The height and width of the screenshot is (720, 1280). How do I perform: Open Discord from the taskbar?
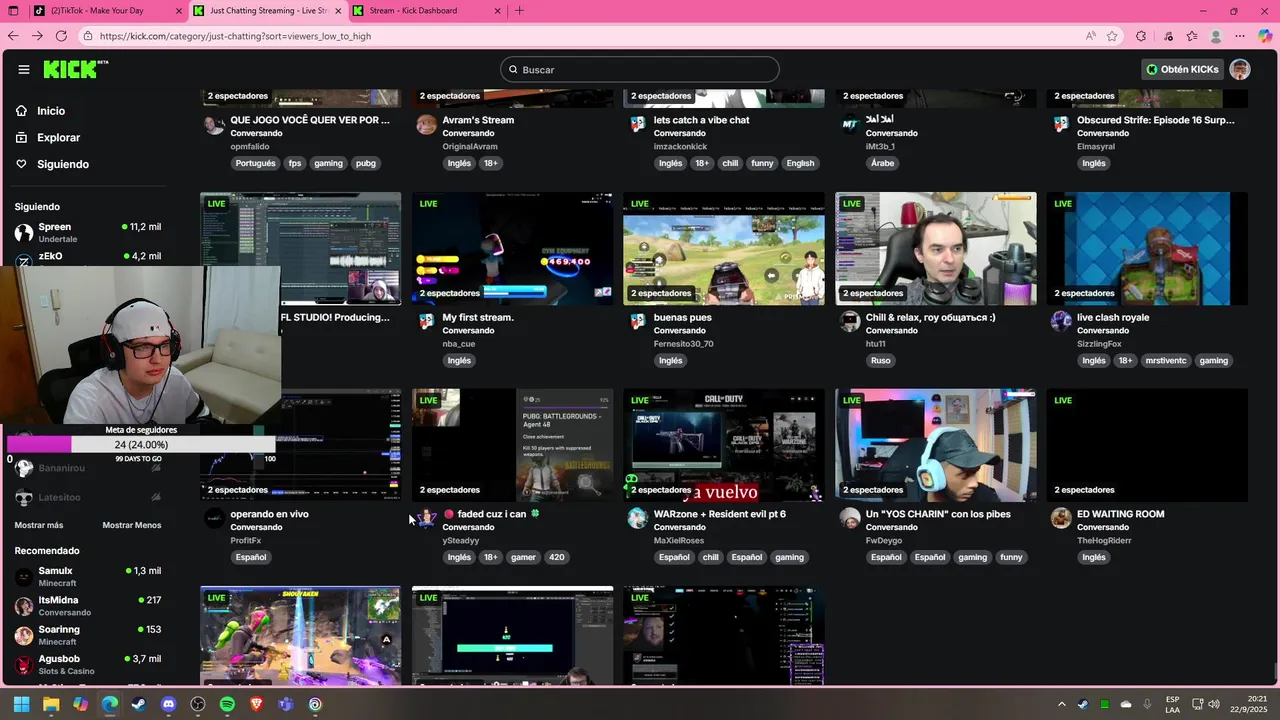coord(168,704)
